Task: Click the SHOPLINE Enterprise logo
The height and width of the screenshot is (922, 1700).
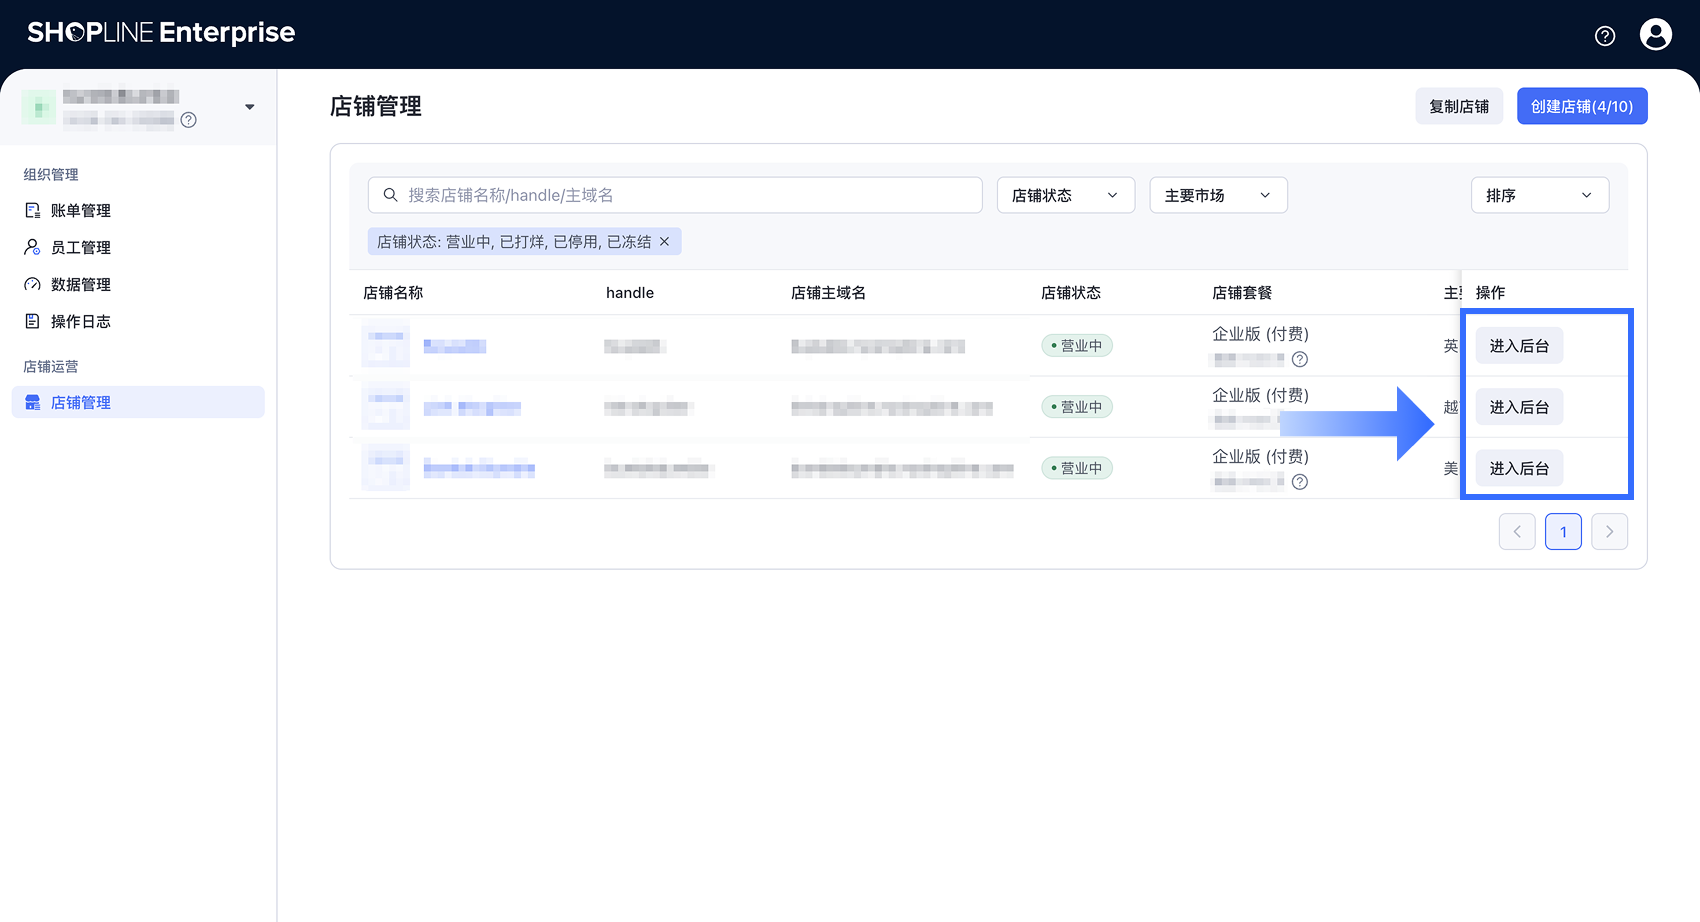Action: pos(161,33)
